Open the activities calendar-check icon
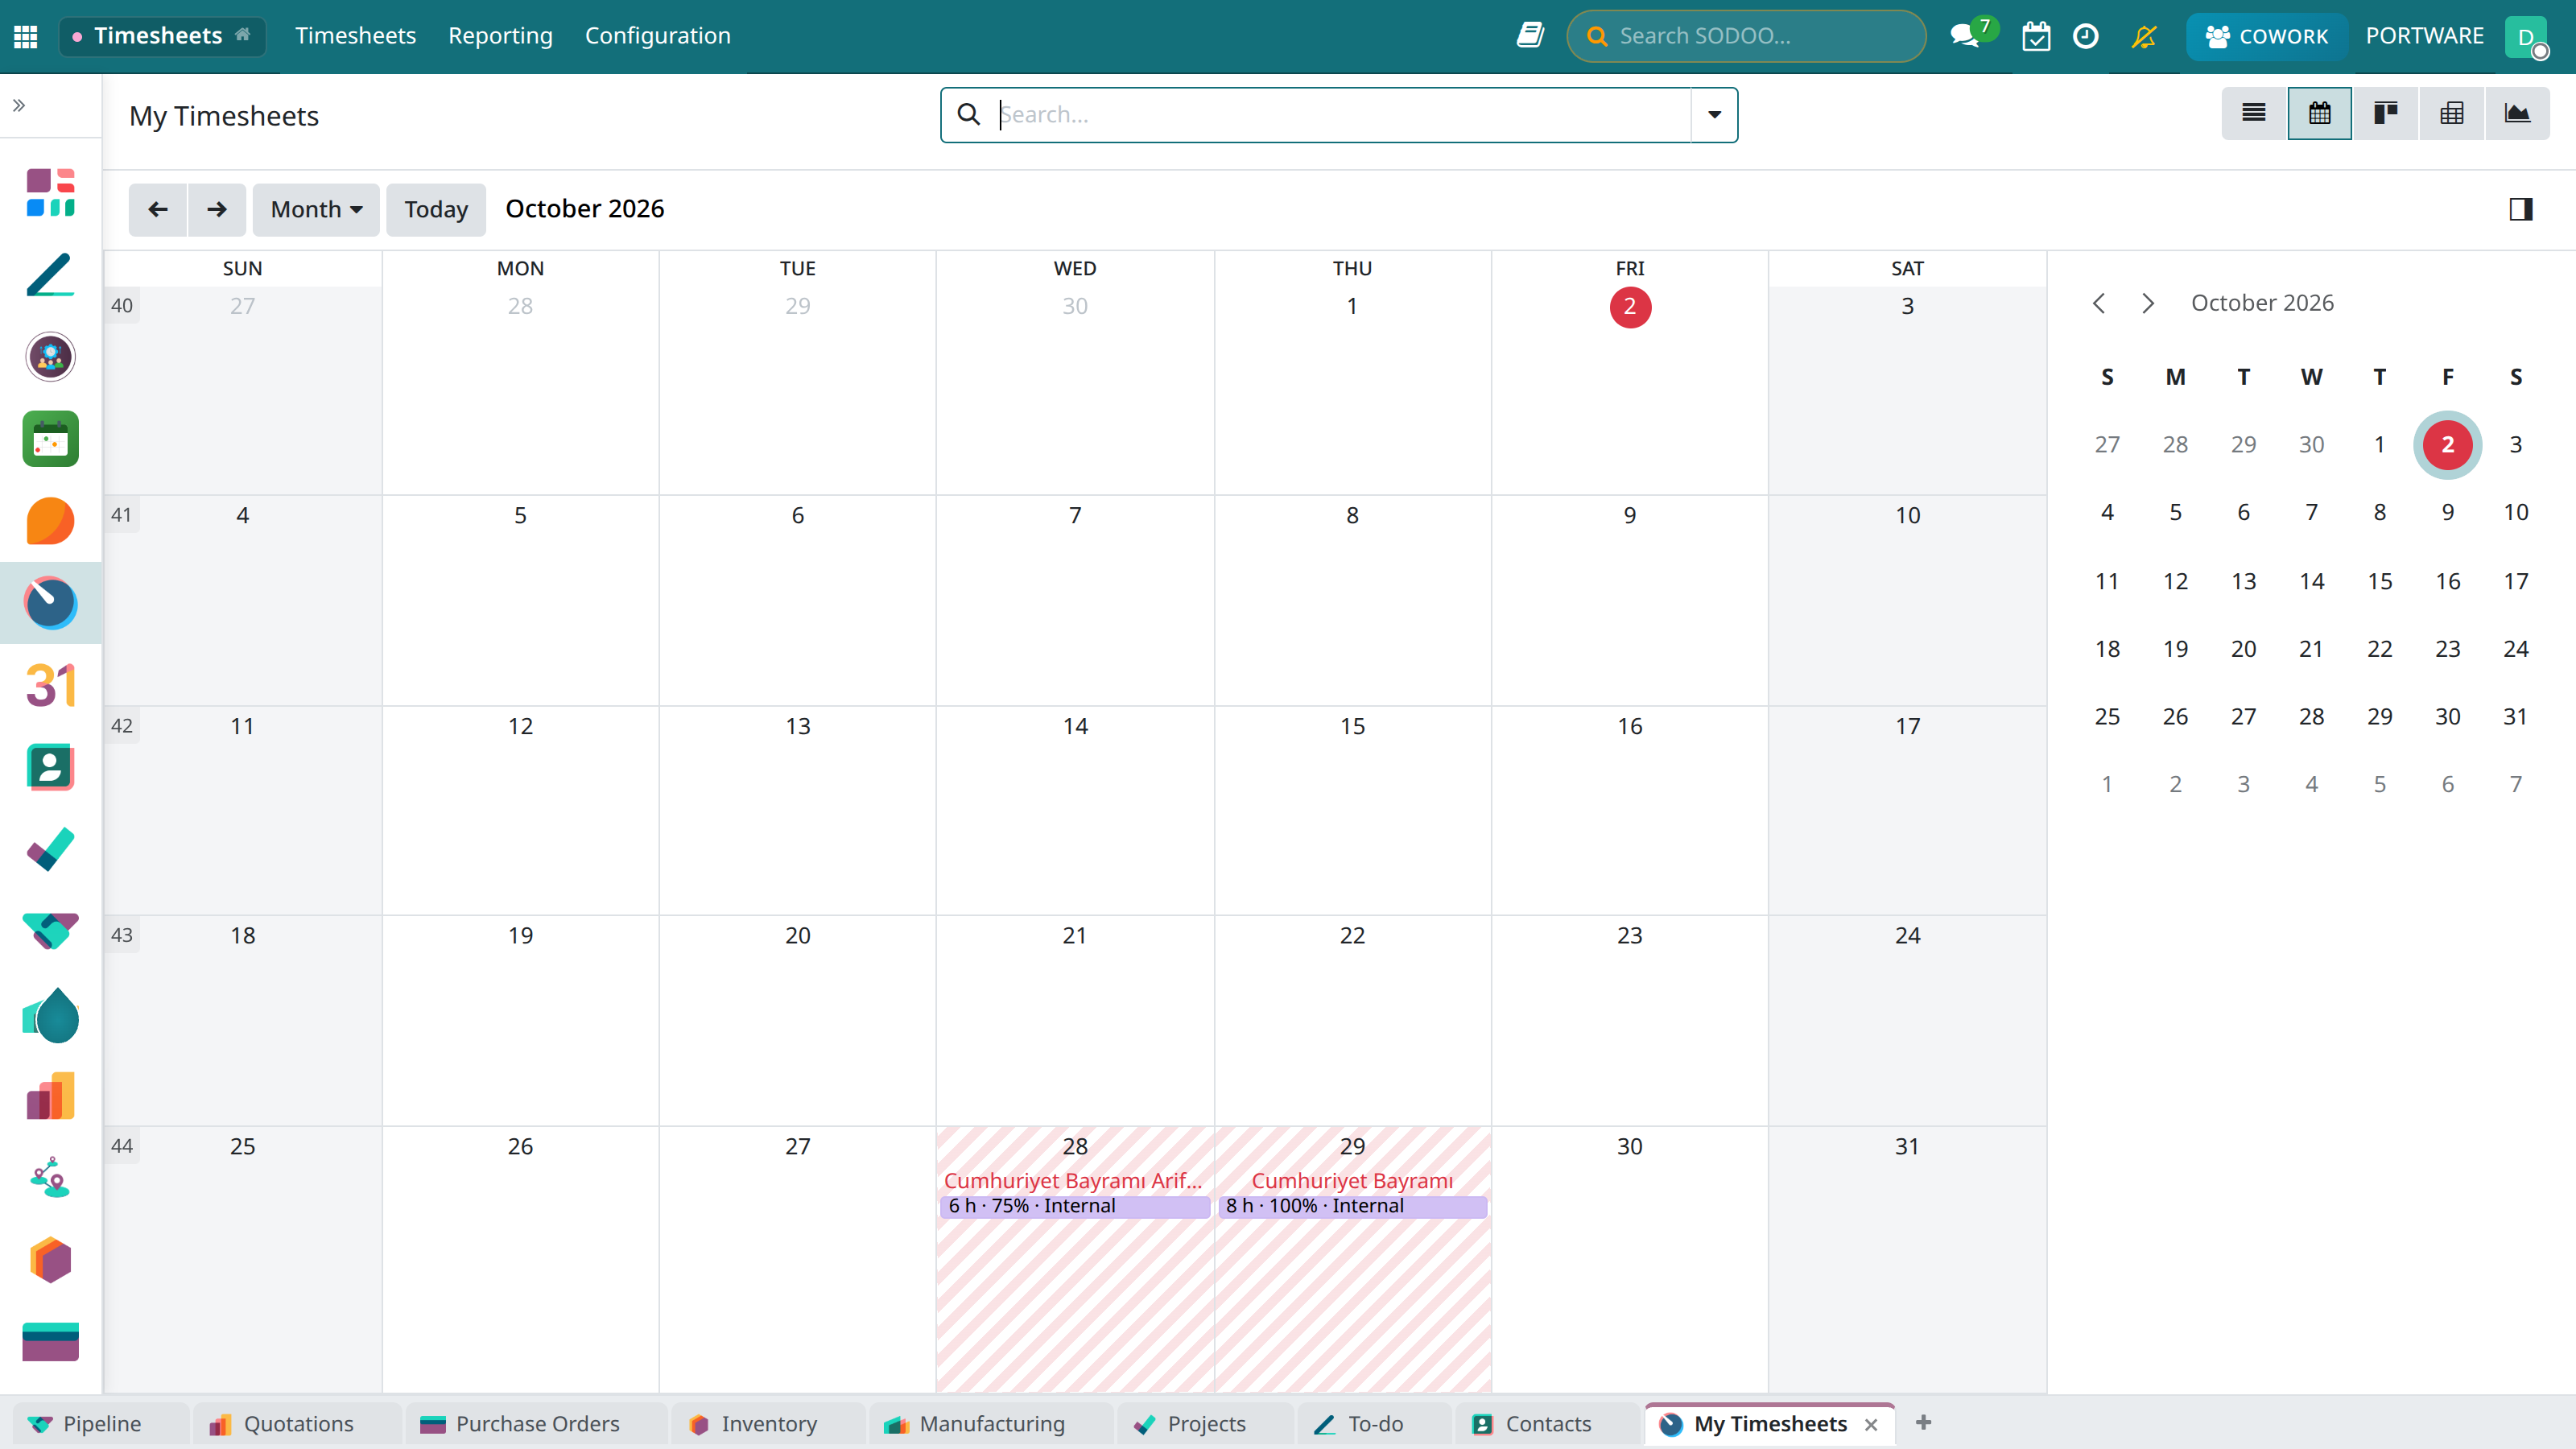 [2036, 36]
